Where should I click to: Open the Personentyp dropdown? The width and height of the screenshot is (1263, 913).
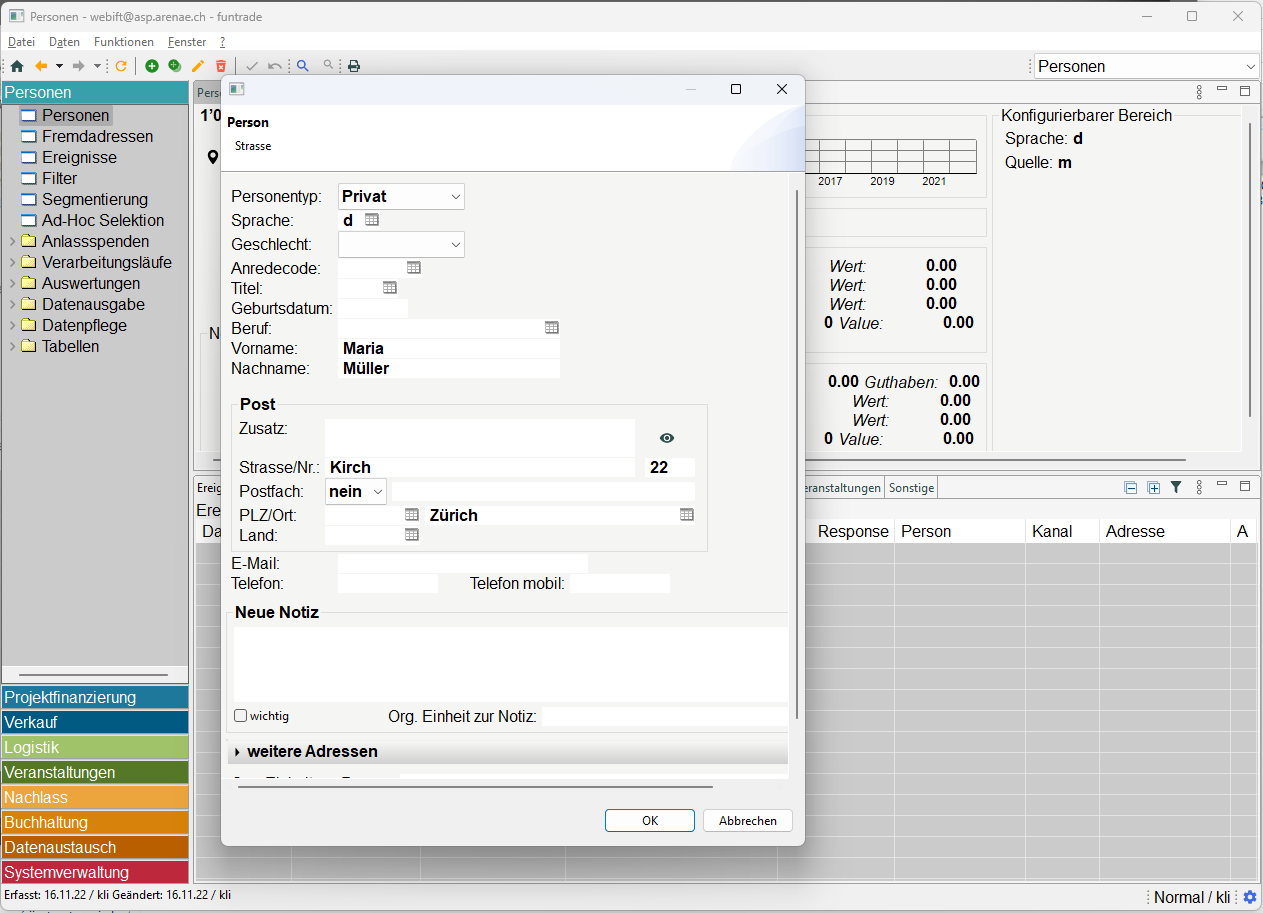click(401, 197)
